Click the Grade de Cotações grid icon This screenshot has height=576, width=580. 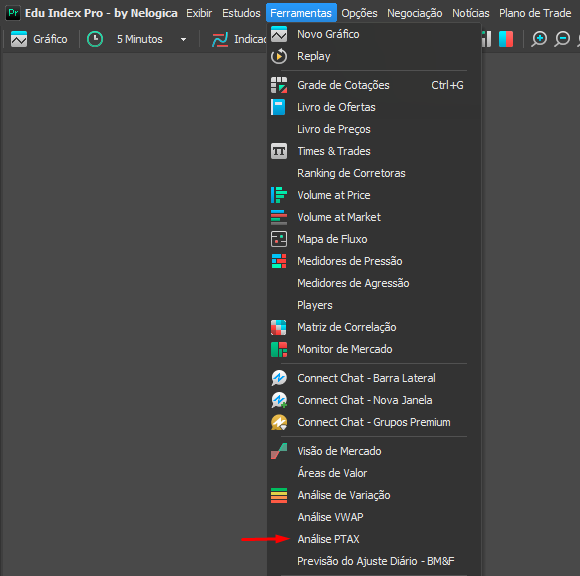(279, 85)
